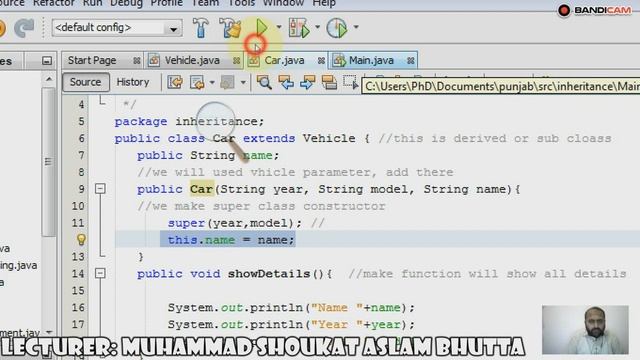Open the Tools menu
Viewport: 640px width, 360px height.
[241, 3]
